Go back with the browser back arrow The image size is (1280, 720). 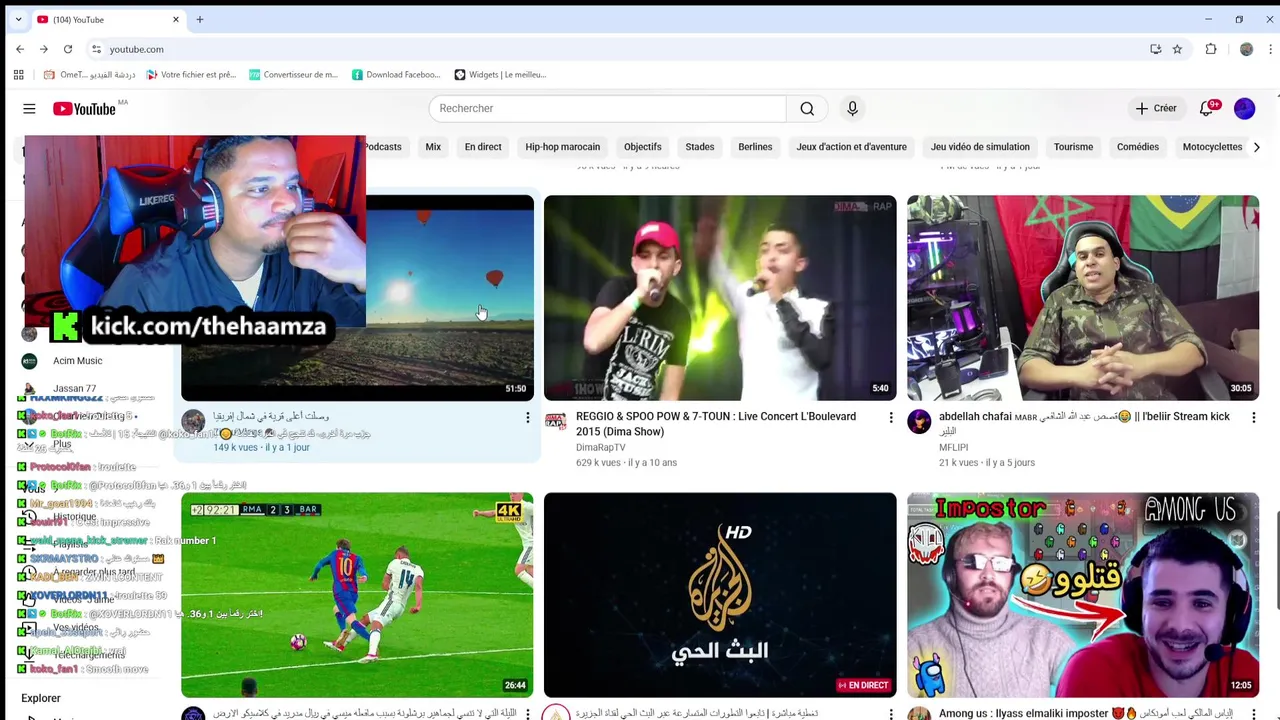coord(20,49)
